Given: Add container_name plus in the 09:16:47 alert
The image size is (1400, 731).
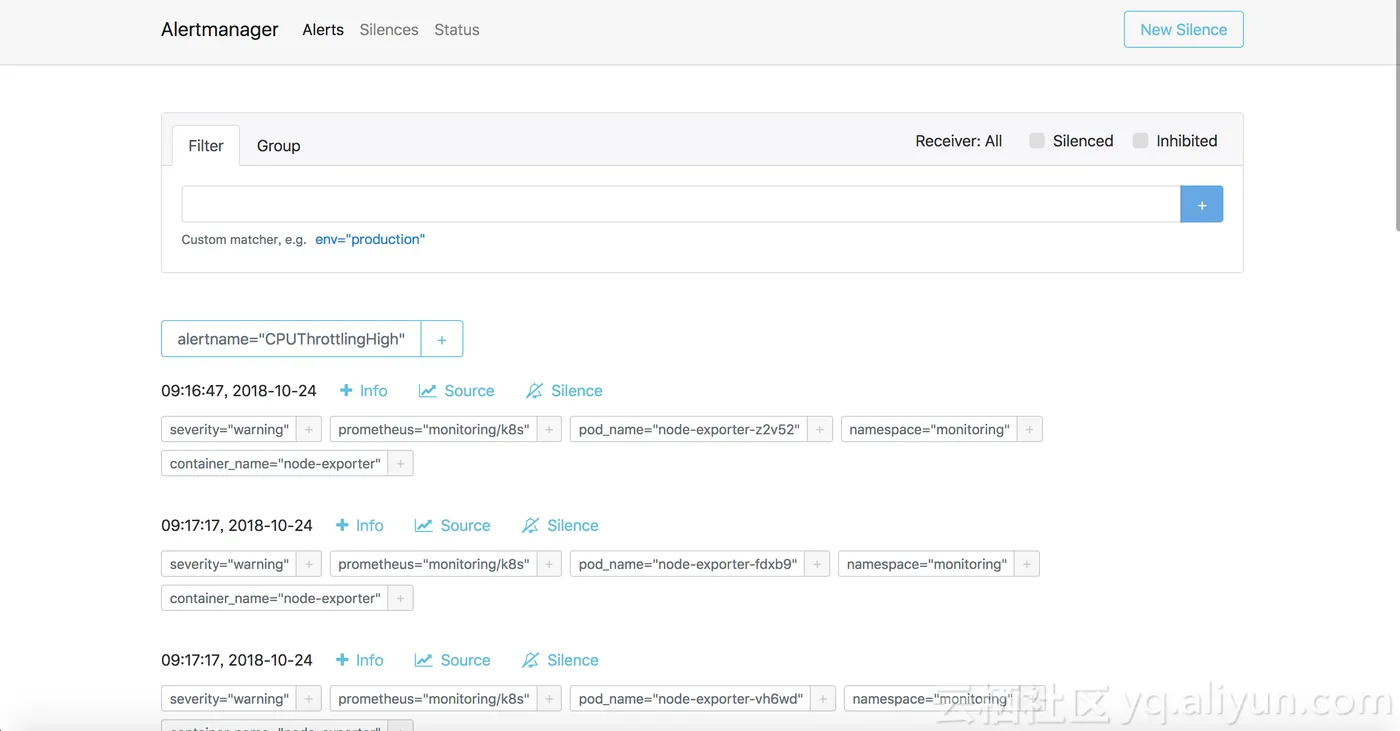Looking at the screenshot, I should coord(401,464).
